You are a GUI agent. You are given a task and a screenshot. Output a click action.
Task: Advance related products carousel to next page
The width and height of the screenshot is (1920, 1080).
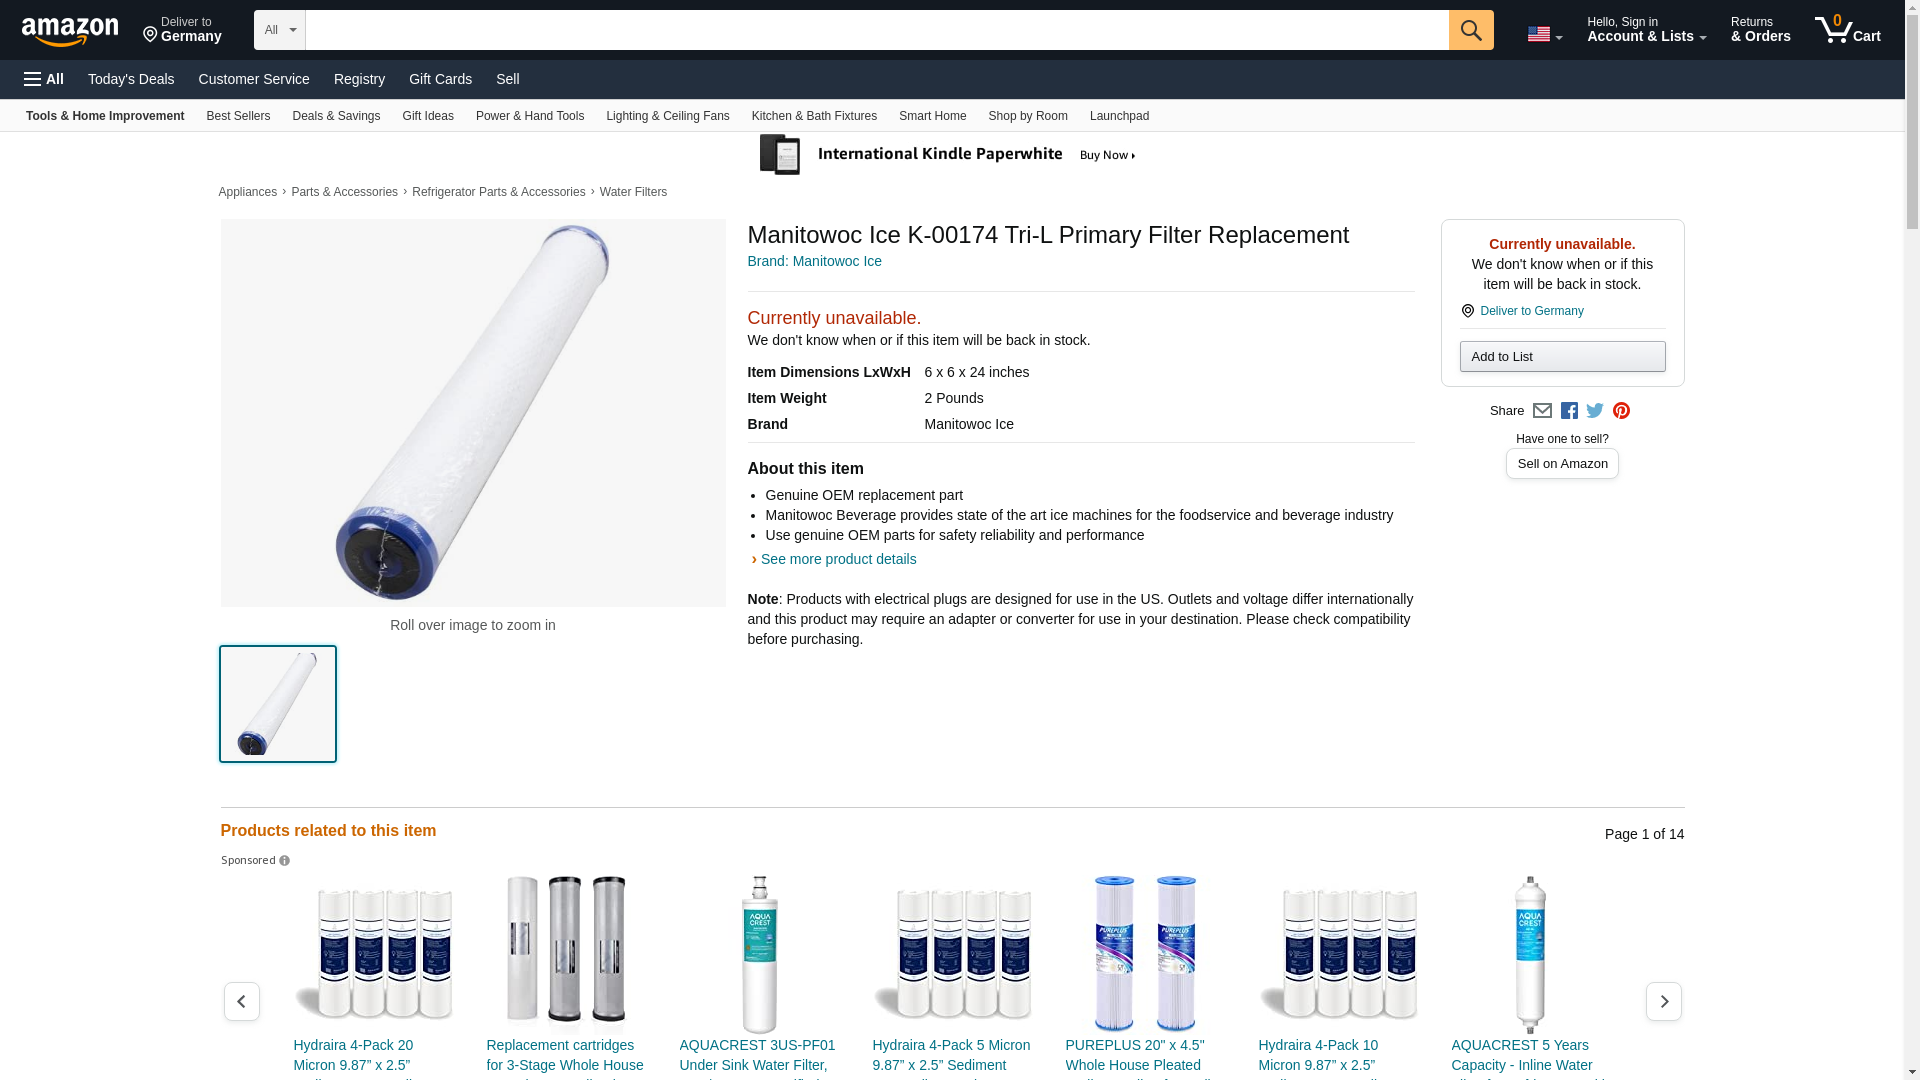[1663, 1001]
